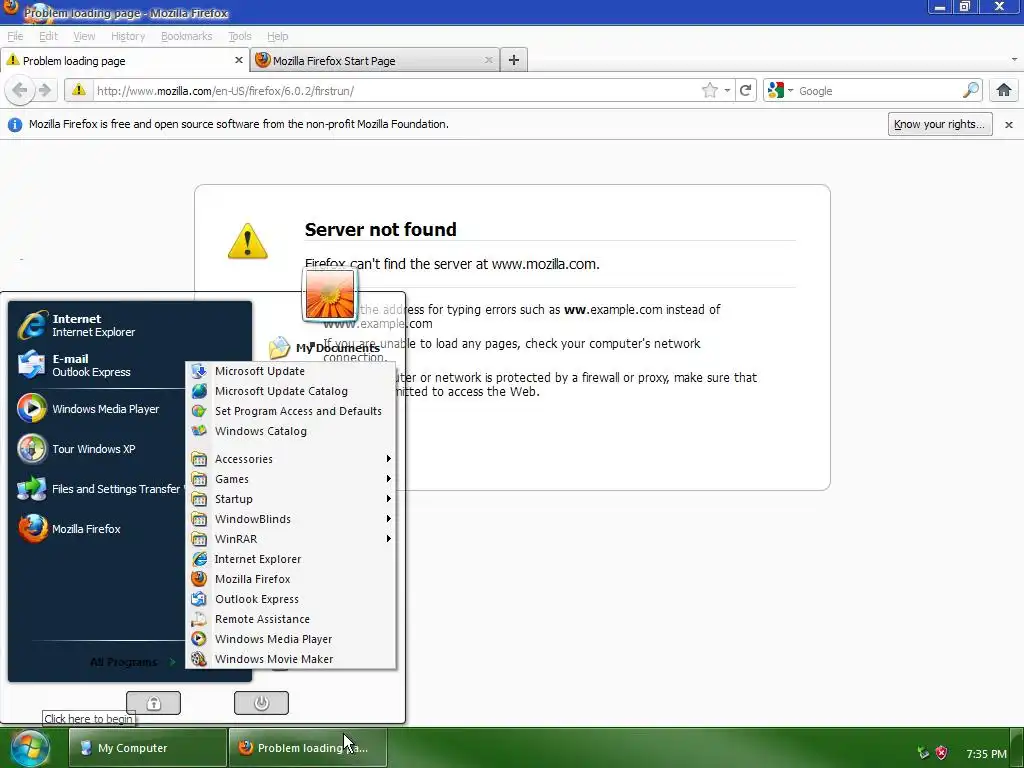
Task: Expand the Games submenu
Action: point(291,479)
